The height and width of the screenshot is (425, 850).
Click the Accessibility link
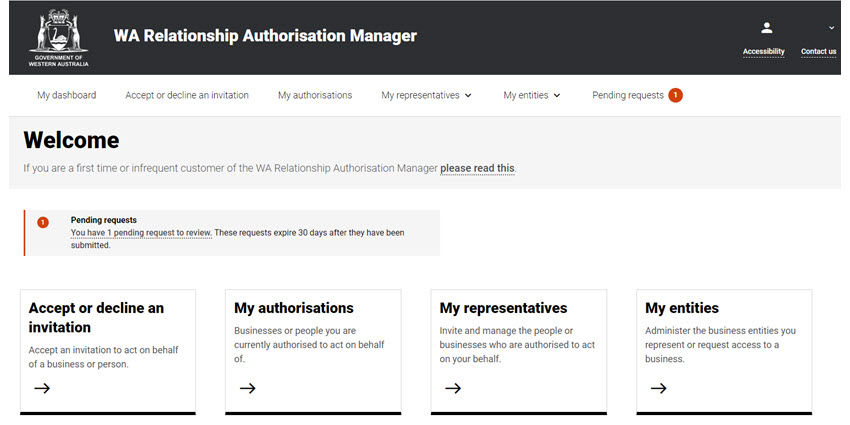coord(763,51)
